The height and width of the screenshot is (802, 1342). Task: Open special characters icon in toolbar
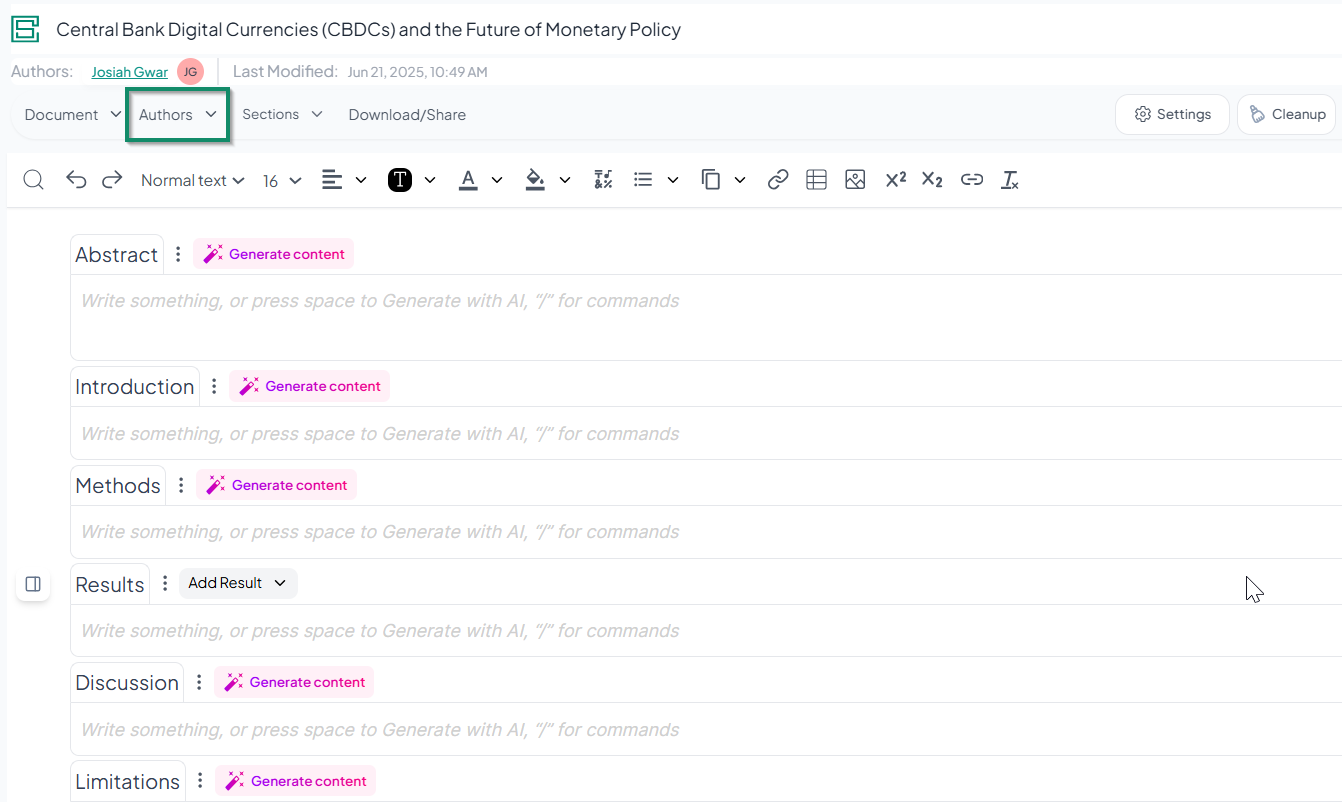[603, 180]
